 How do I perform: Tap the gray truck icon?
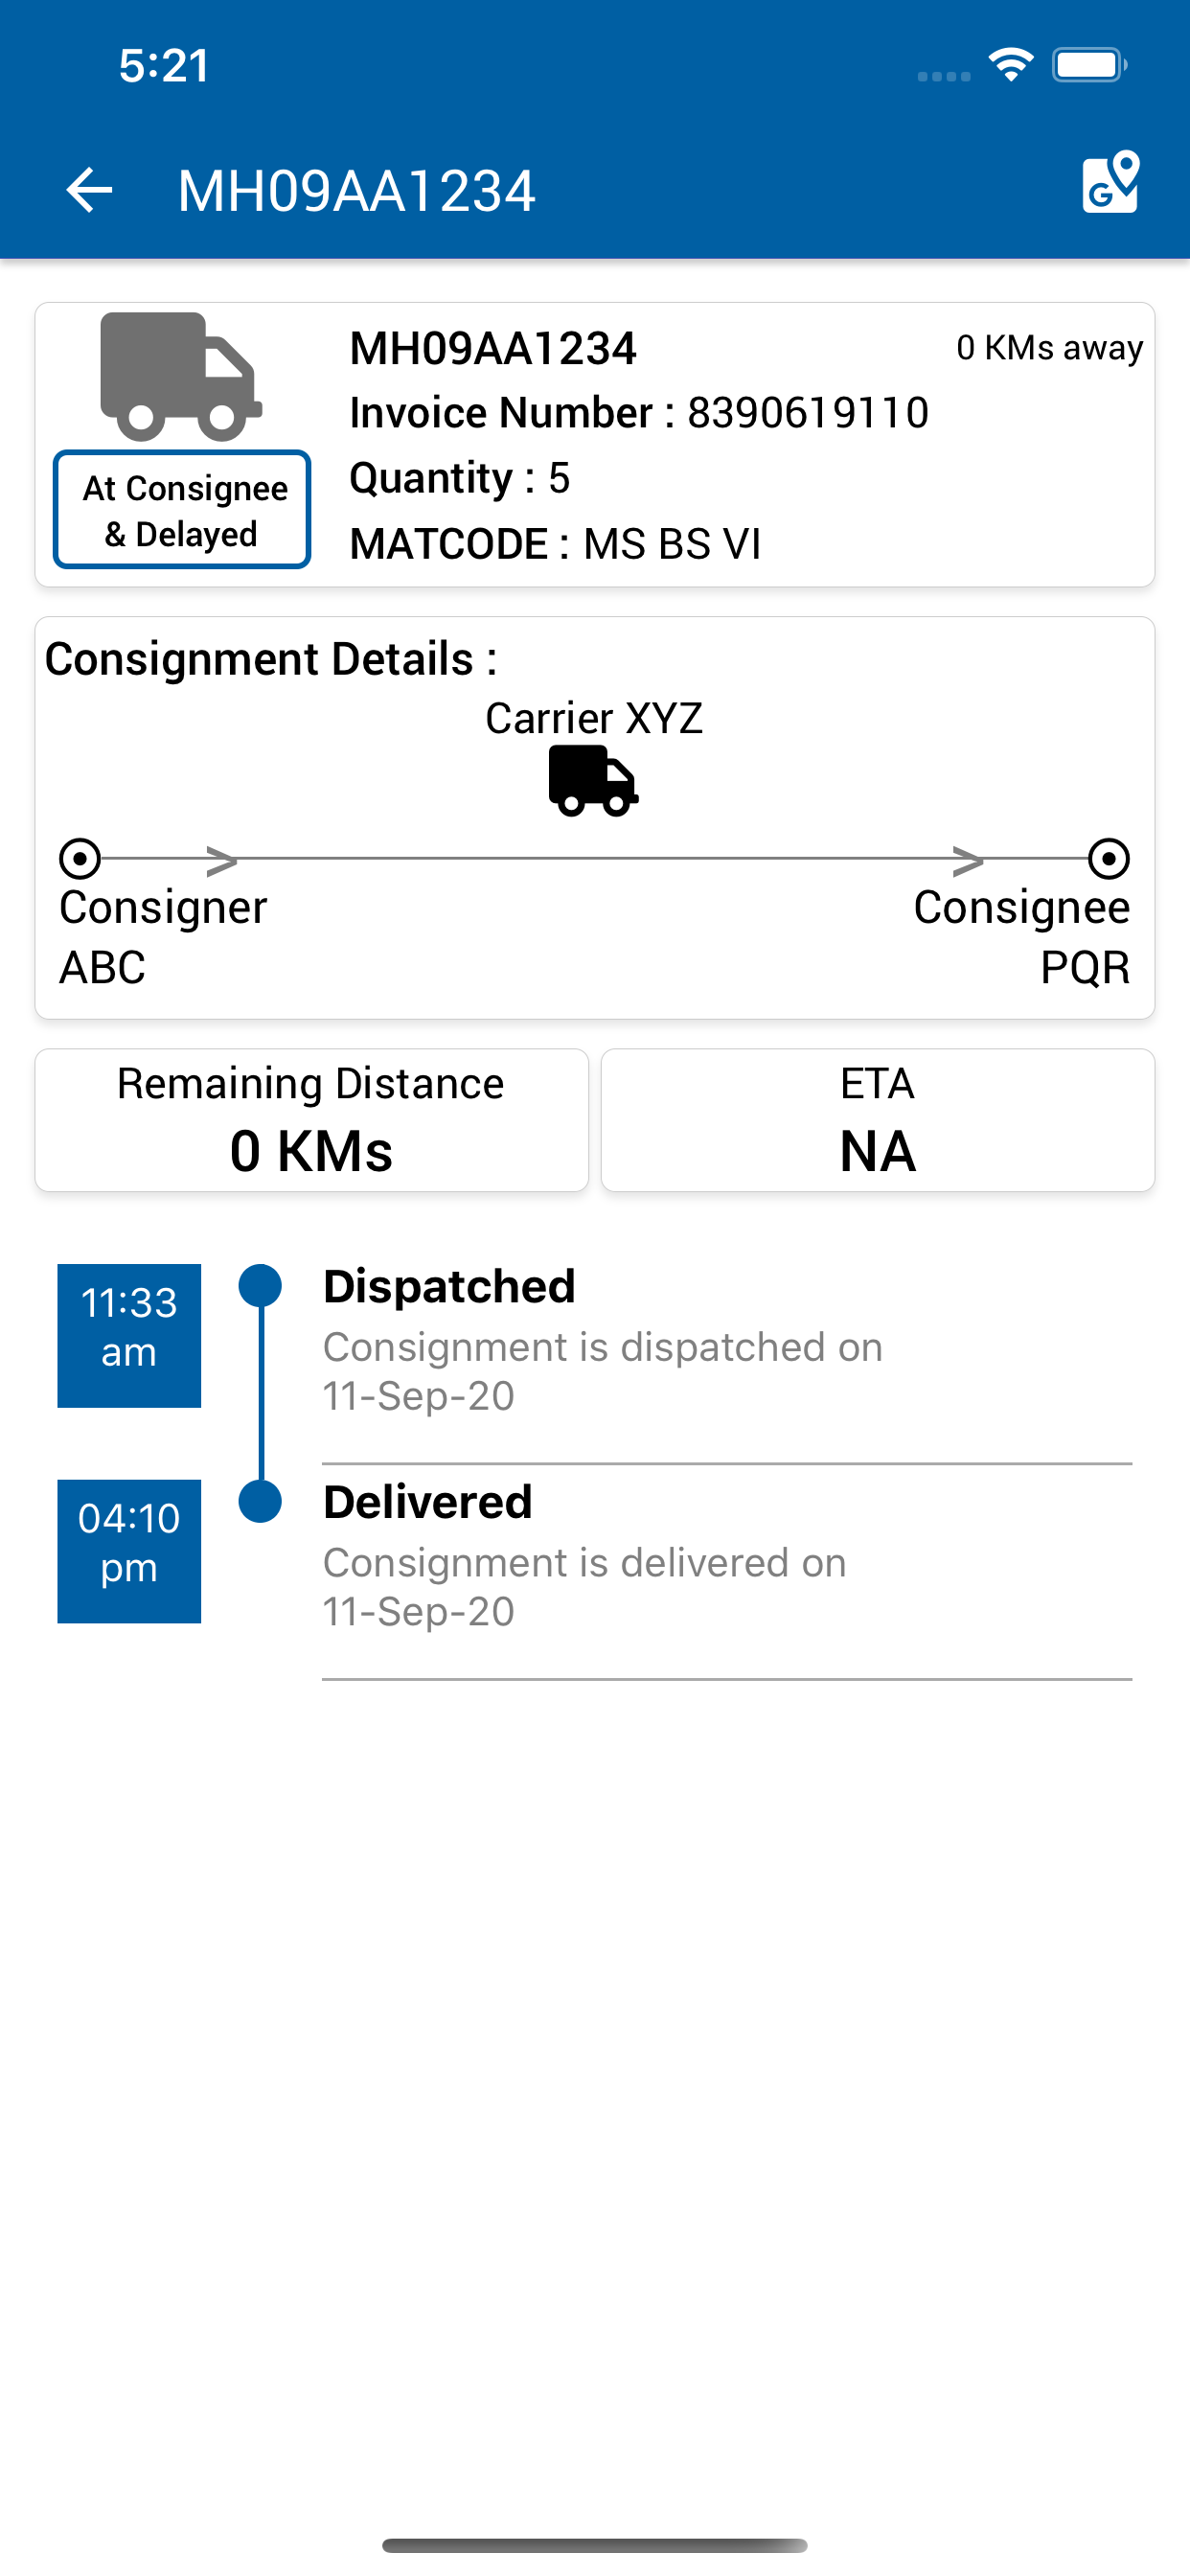click(x=181, y=377)
